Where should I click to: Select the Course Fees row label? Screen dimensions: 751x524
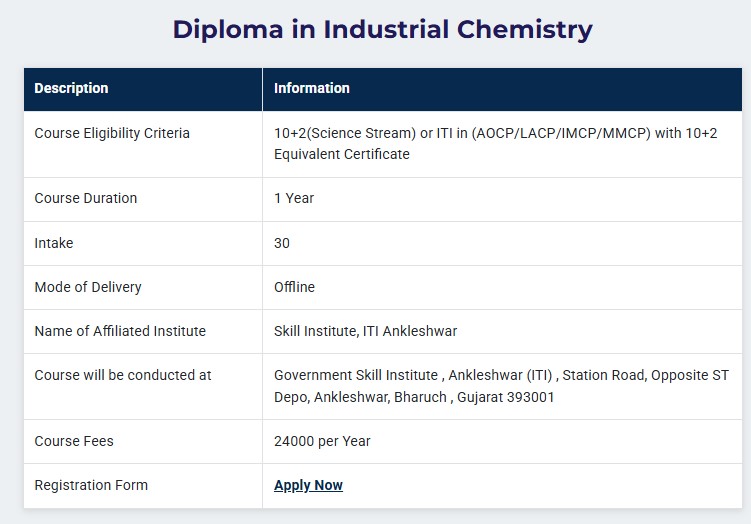74,441
